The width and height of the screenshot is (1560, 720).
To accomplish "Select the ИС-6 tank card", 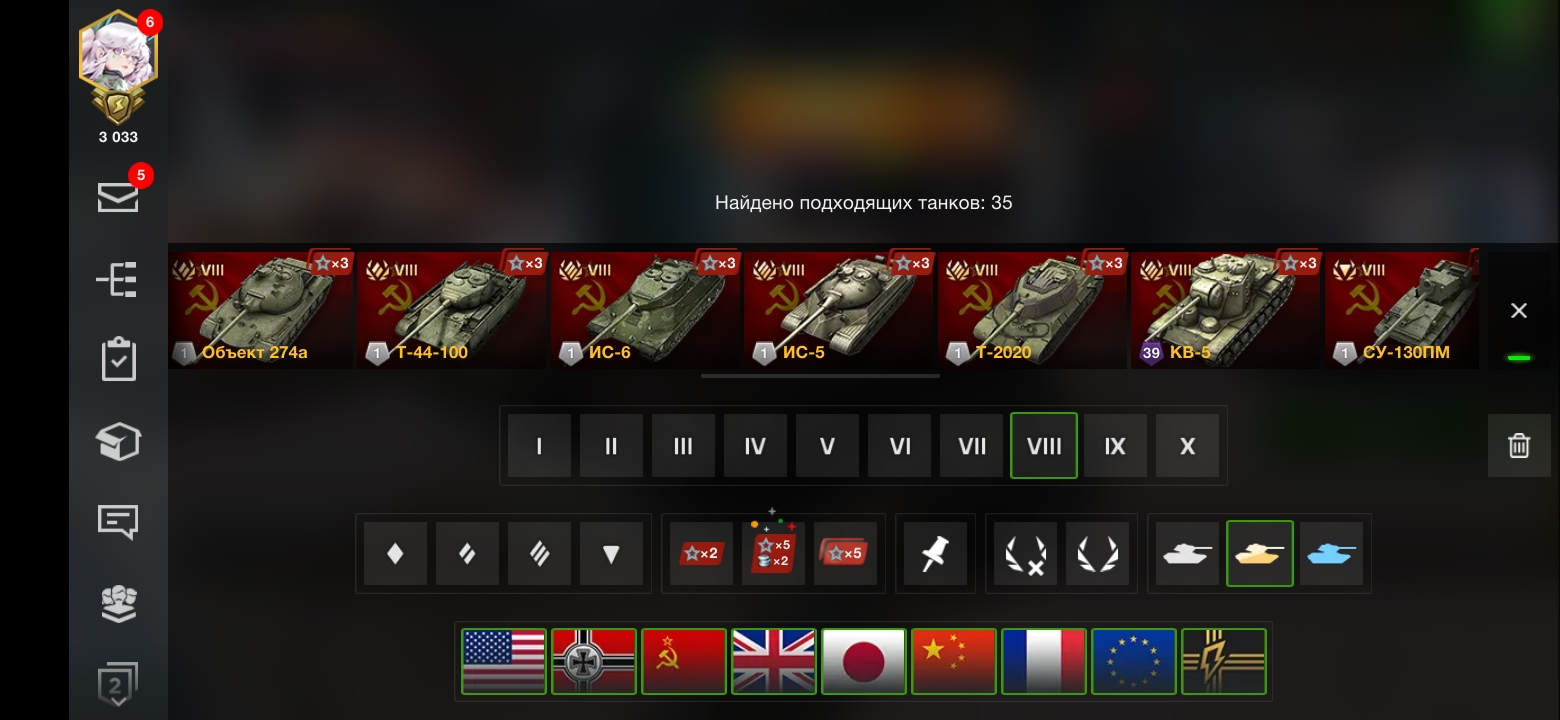I will tap(646, 309).
